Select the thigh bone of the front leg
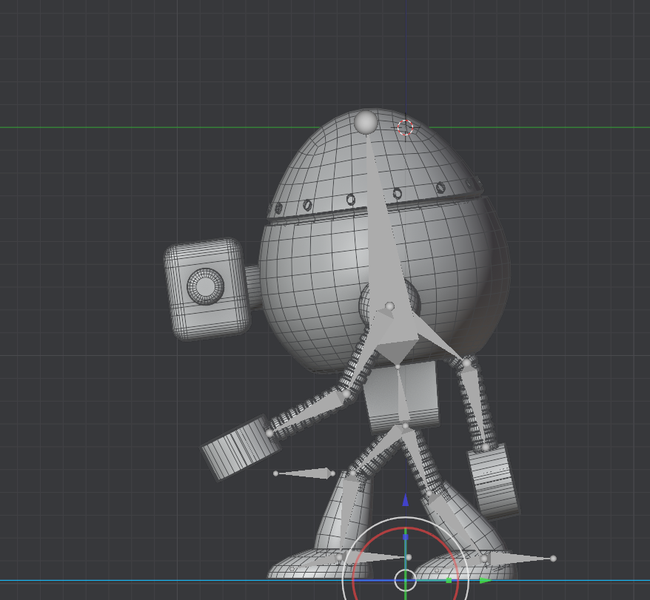Image resolution: width=650 pixels, height=600 pixels. coord(378,450)
